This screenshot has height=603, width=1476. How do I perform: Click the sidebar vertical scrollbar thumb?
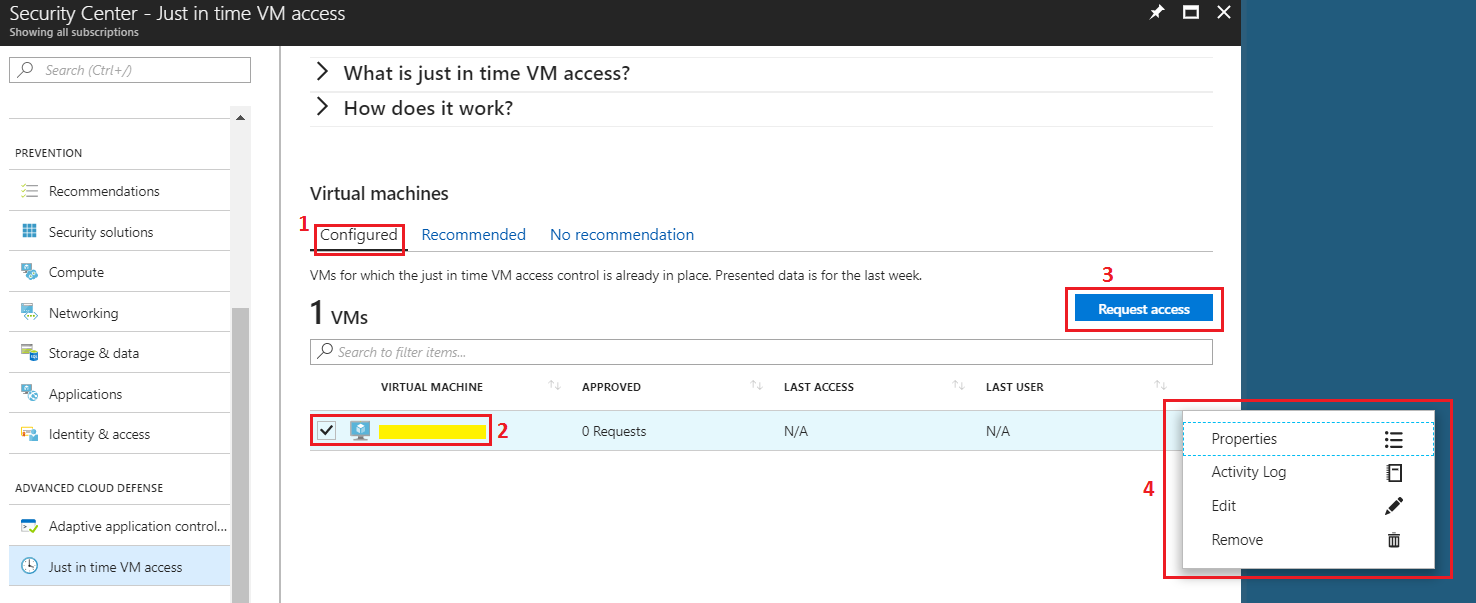(240, 455)
